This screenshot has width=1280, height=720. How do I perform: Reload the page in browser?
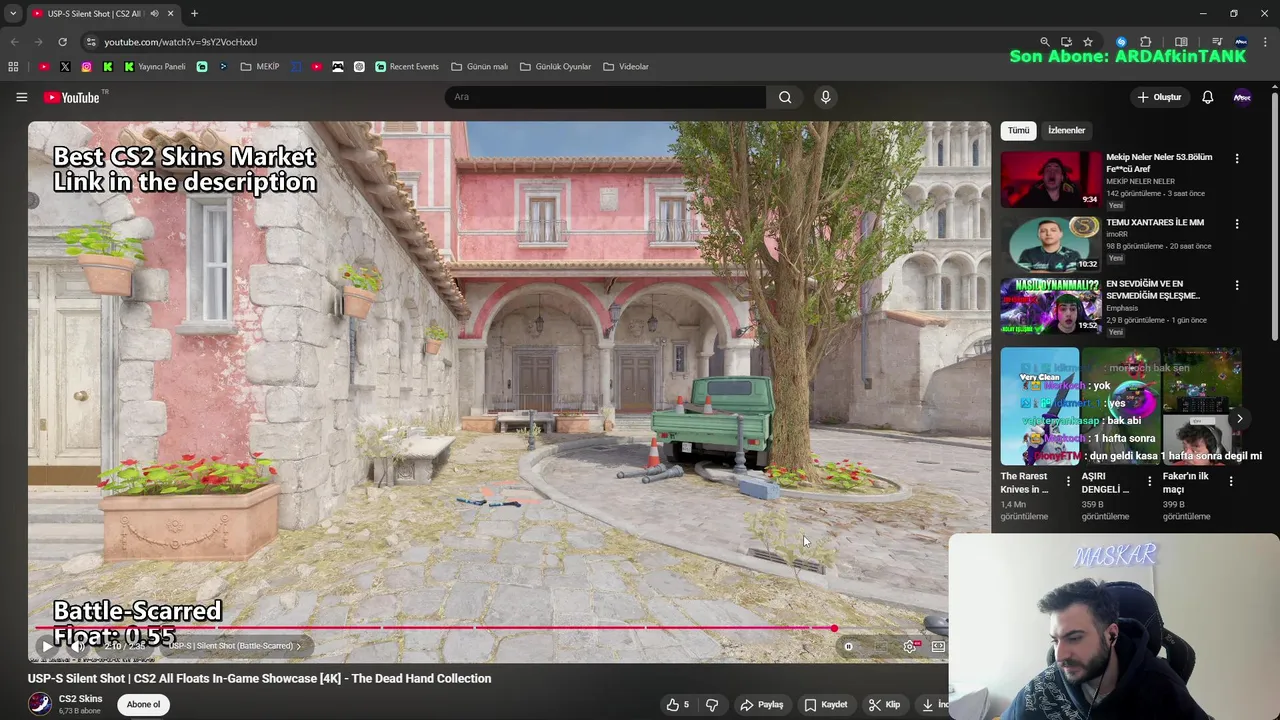pos(62,42)
